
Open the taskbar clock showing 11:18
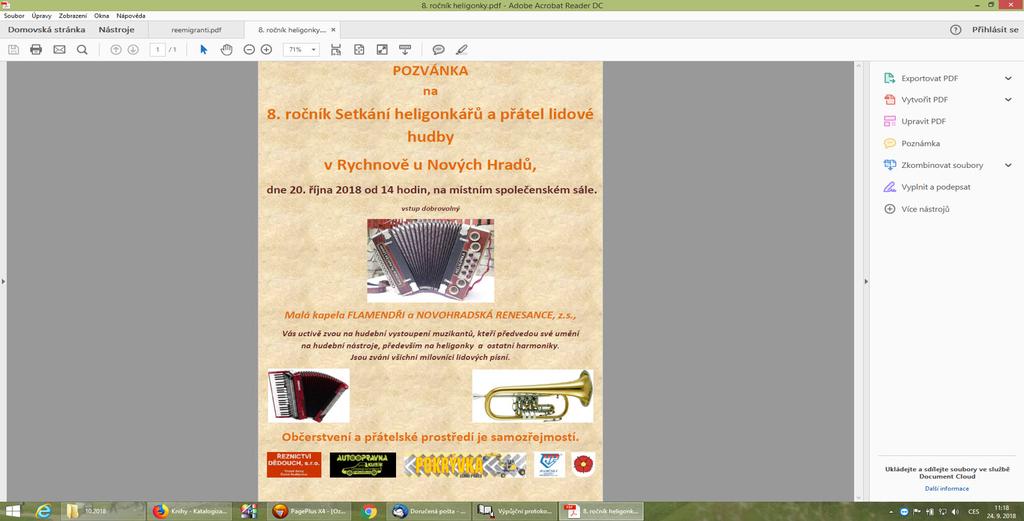[x=1000, y=511]
